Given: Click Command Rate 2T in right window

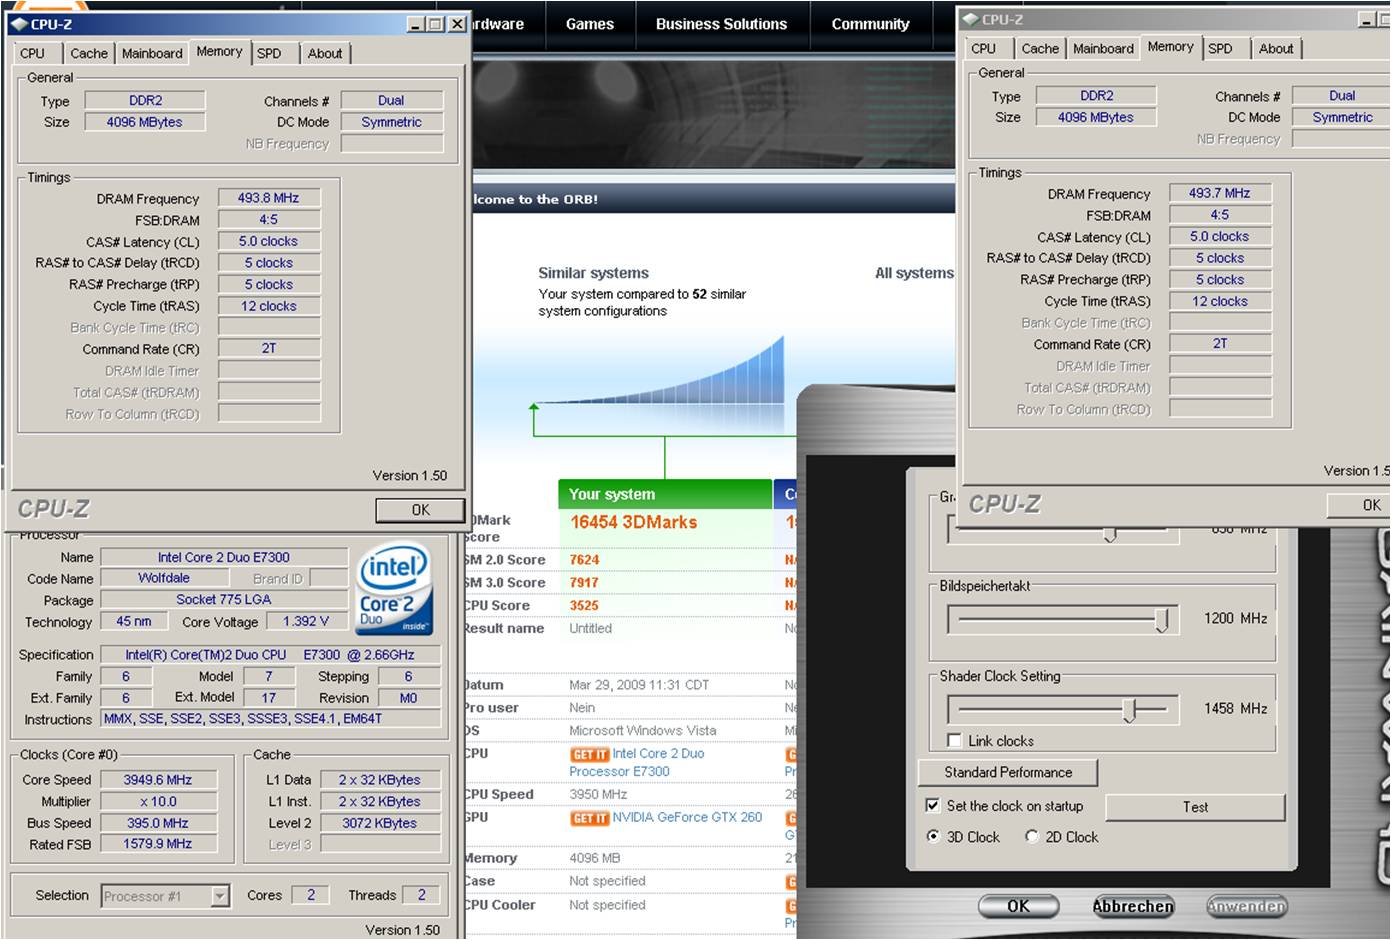Looking at the screenshot, I should coord(1220,343).
